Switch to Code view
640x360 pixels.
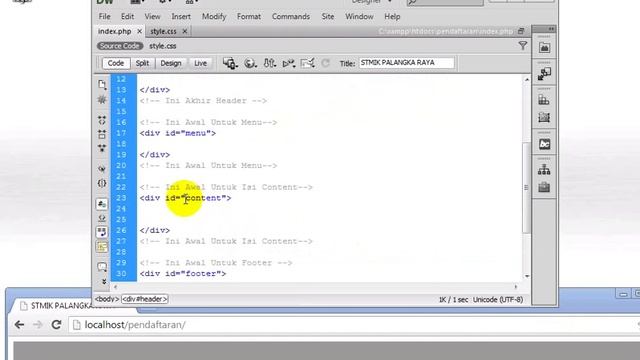(x=116, y=63)
